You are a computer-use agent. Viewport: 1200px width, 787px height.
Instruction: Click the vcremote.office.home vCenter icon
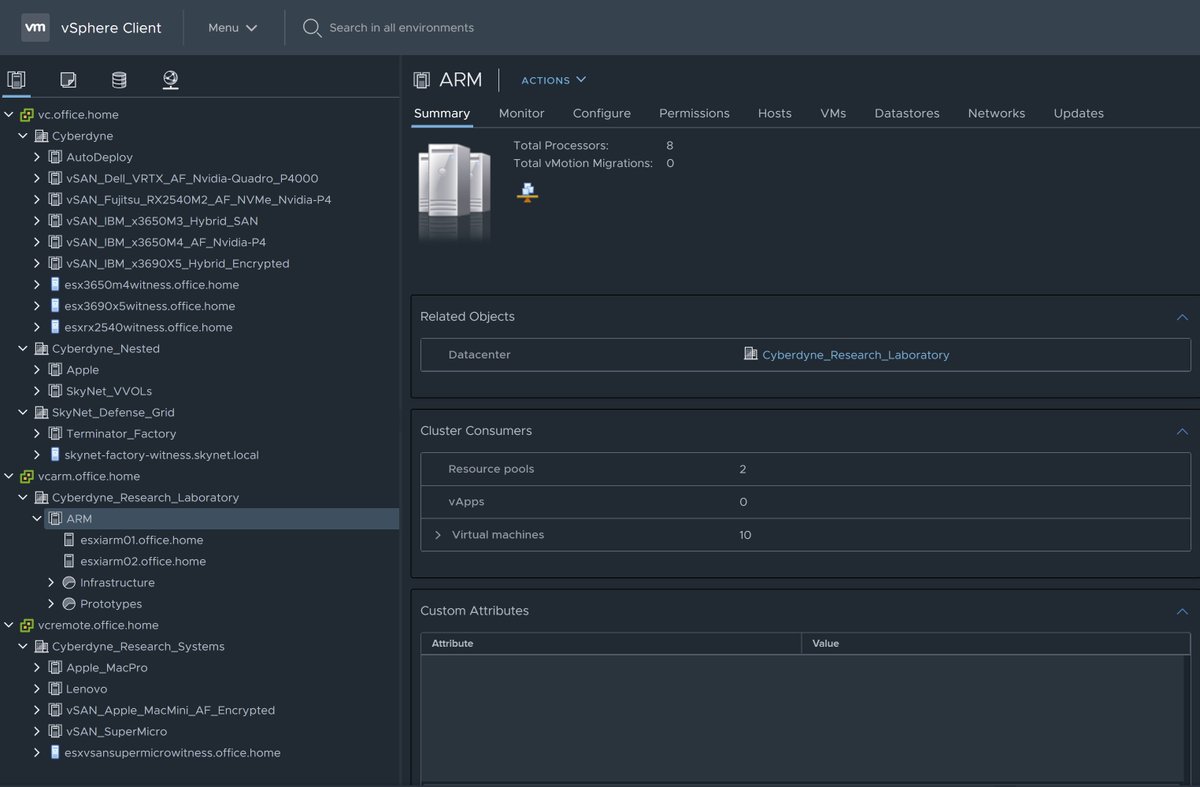click(x=27, y=626)
